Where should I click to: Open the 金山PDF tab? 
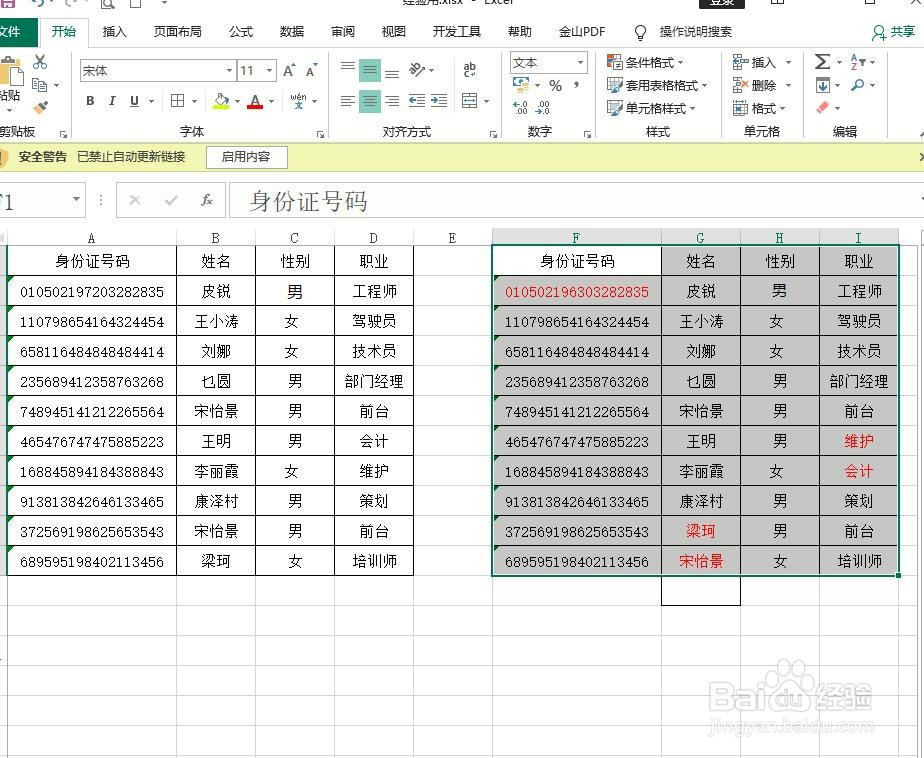(582, 32)
